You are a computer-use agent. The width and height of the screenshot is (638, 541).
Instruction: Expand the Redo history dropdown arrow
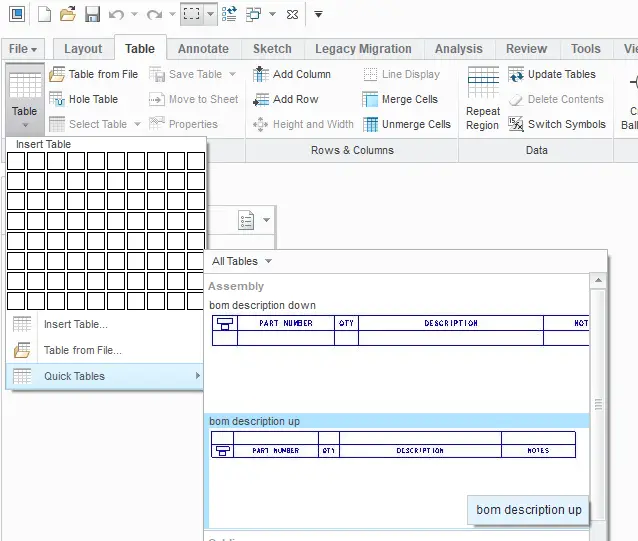pyautogui.click(x=172, y=15)
